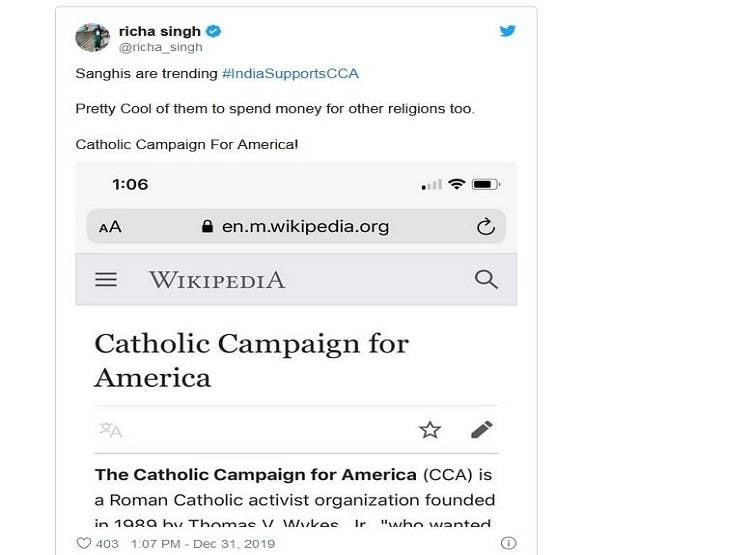Click the Twitter bird logo

(508, 31)
